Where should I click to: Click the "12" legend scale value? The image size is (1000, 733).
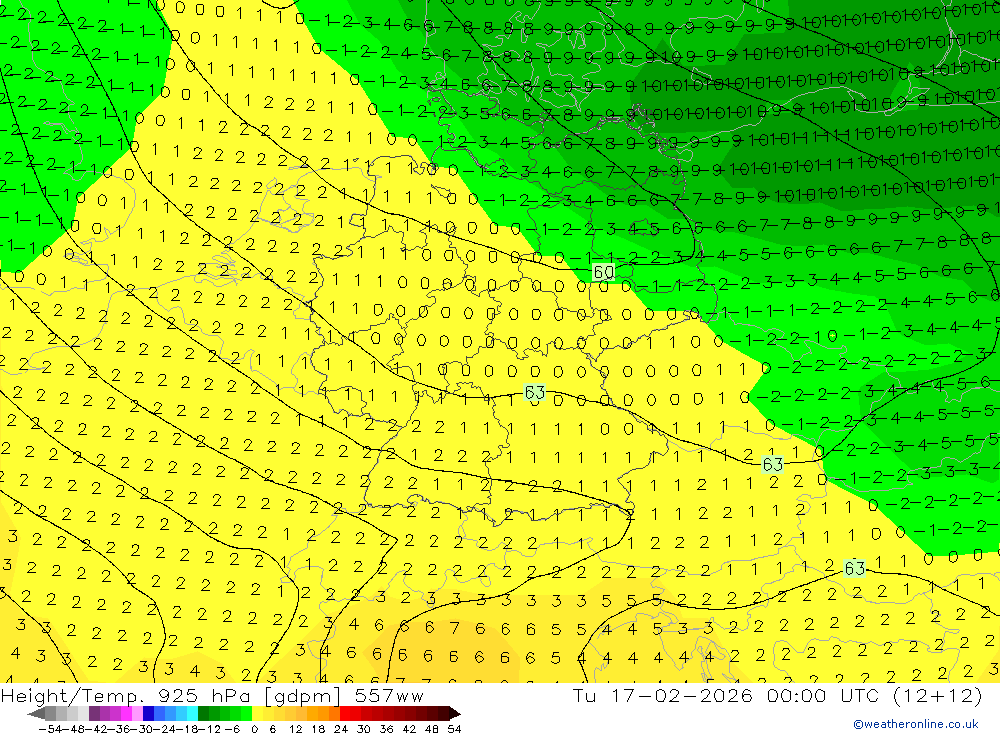pyautogui.click(x=295, y=729)
